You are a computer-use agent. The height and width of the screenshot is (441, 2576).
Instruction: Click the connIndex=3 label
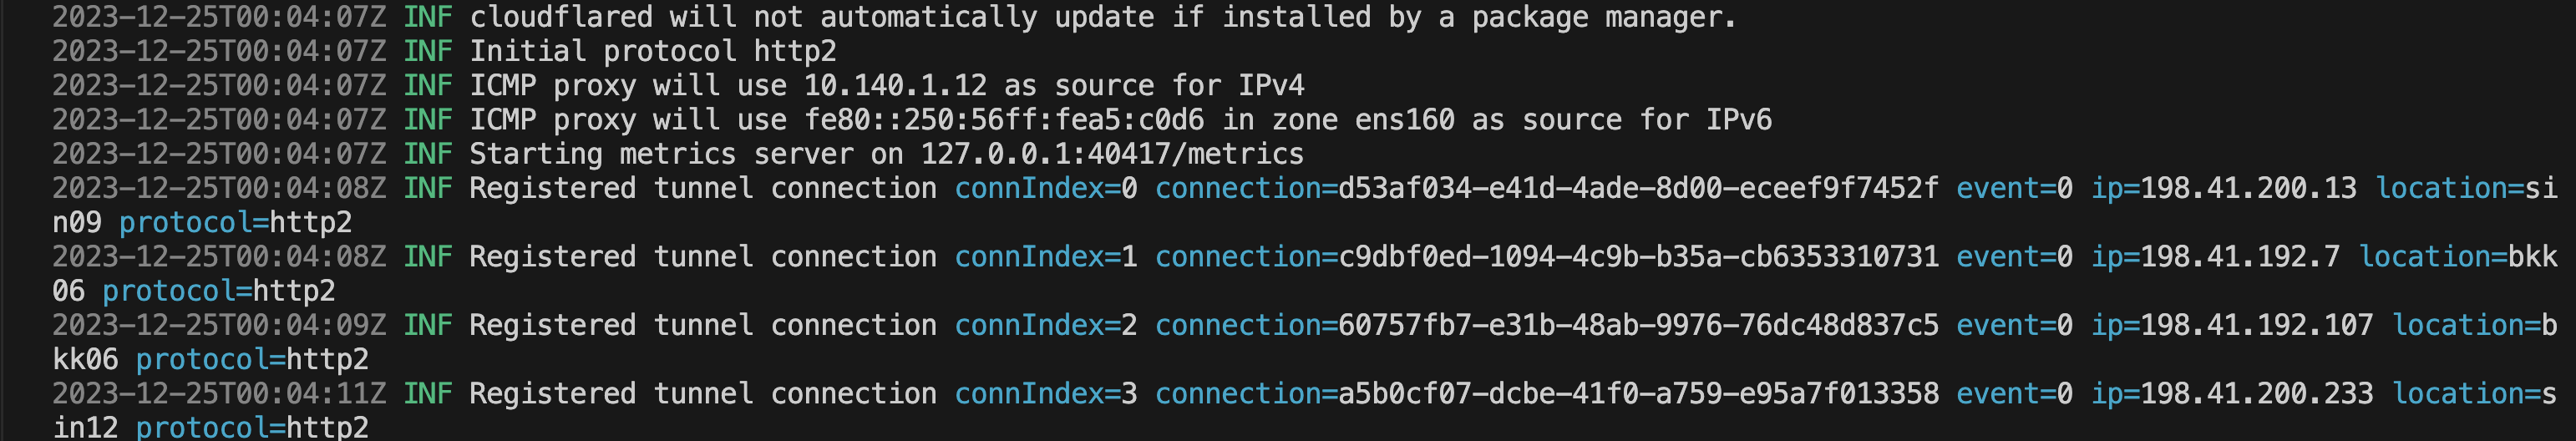1046,394
